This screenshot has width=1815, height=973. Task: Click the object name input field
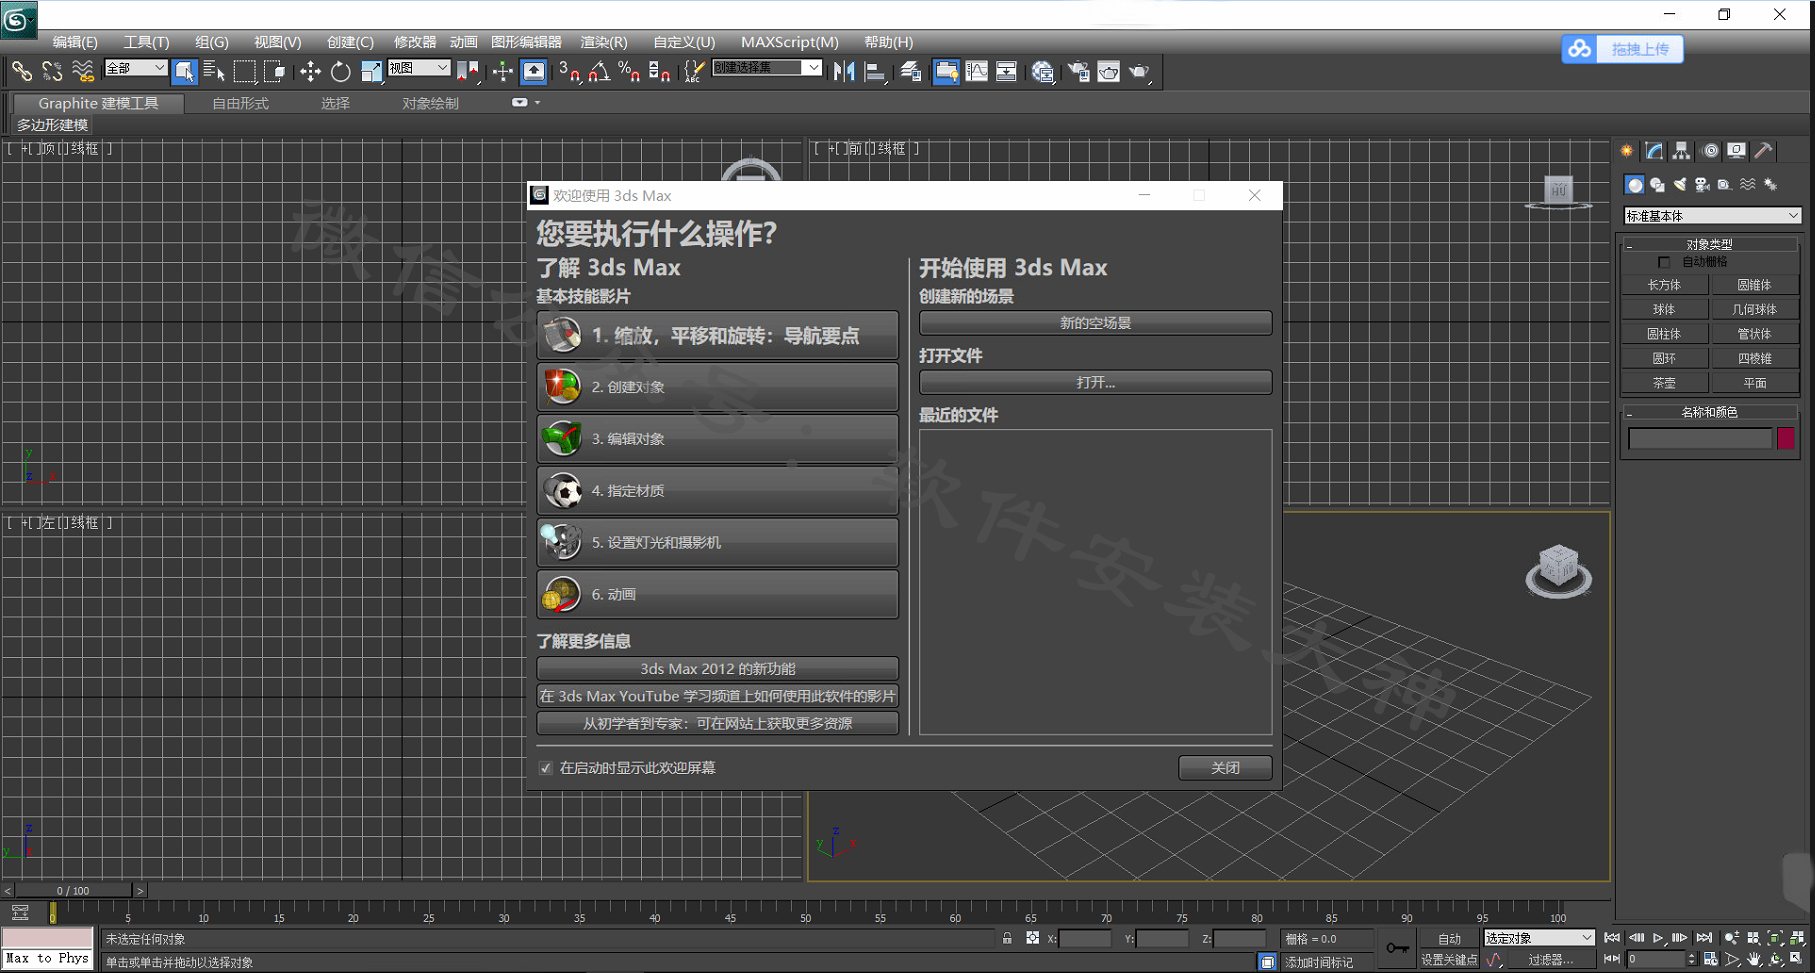(1699, 438)
